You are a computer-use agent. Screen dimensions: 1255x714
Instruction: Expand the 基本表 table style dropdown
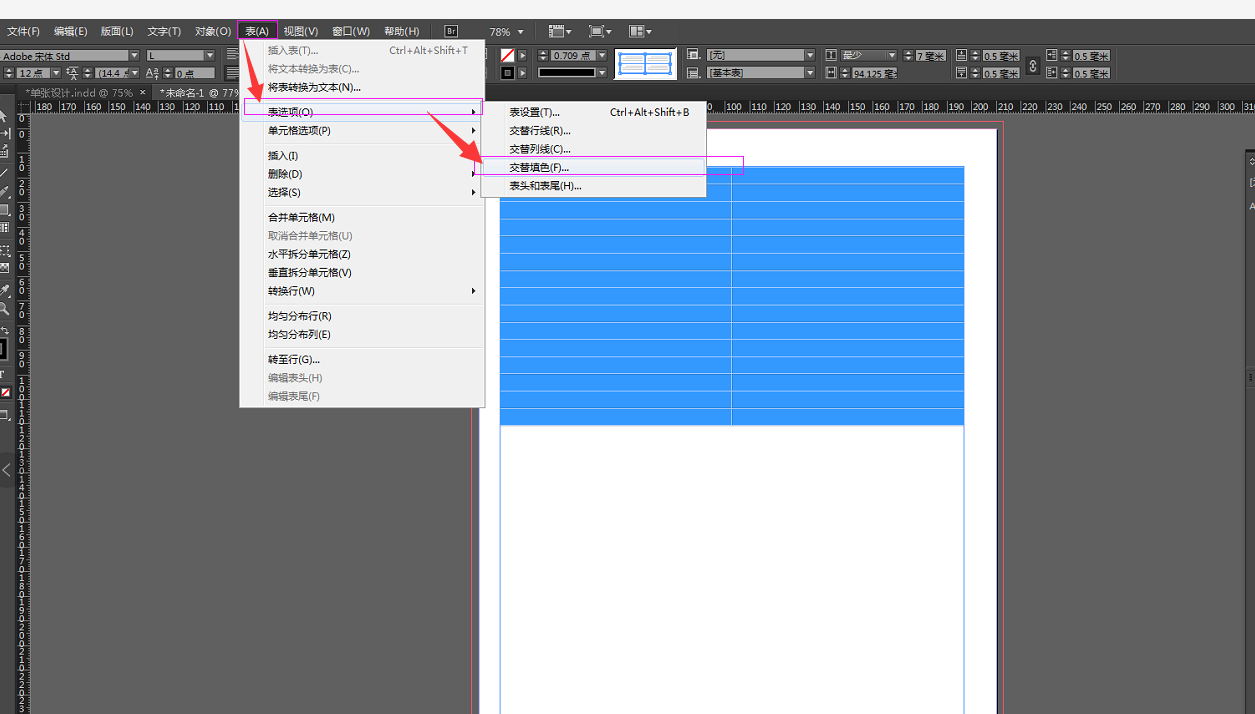tap(810, 73)
